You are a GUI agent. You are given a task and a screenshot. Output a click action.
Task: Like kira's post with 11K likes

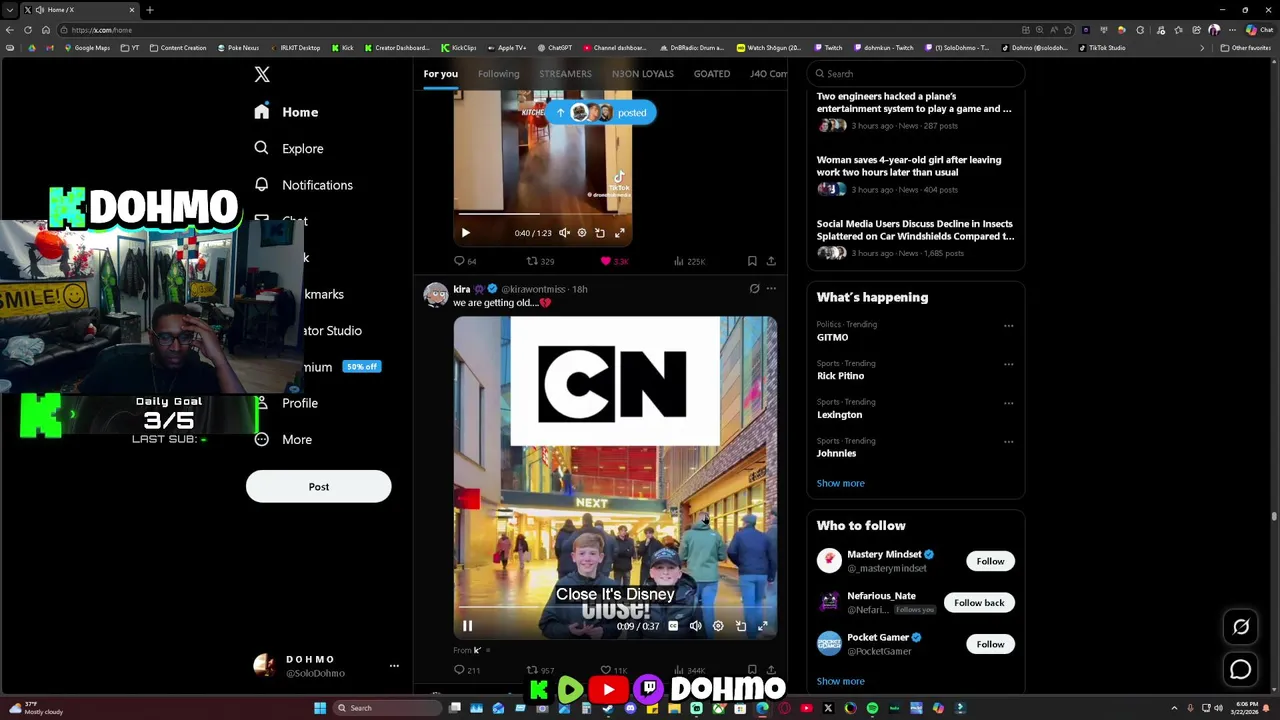coord(614,670)
